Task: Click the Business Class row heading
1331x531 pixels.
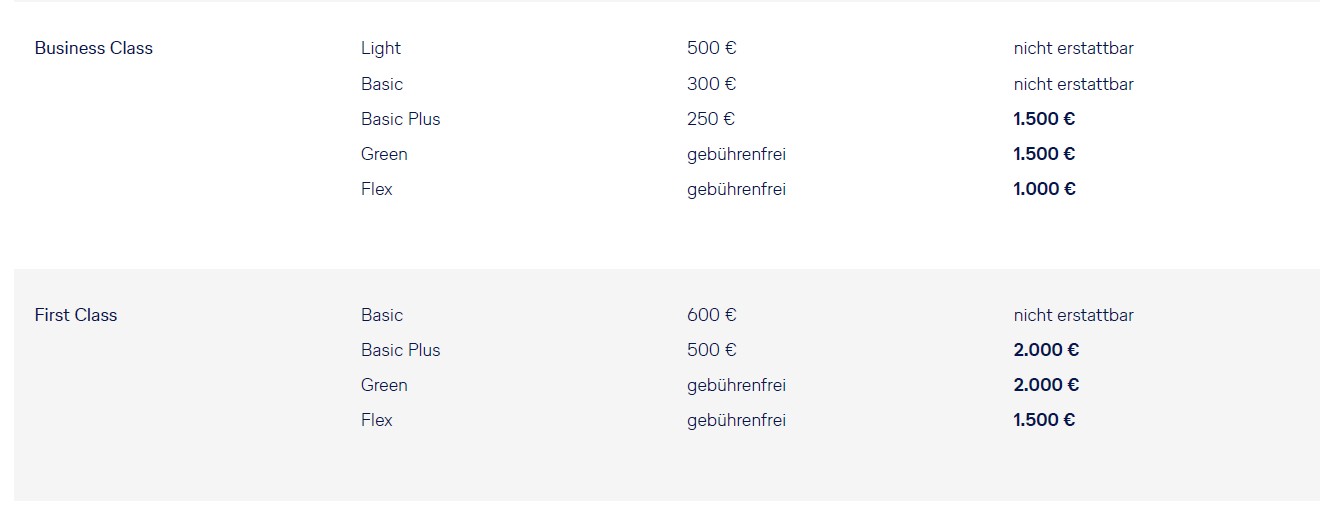Action: [94, 48]
